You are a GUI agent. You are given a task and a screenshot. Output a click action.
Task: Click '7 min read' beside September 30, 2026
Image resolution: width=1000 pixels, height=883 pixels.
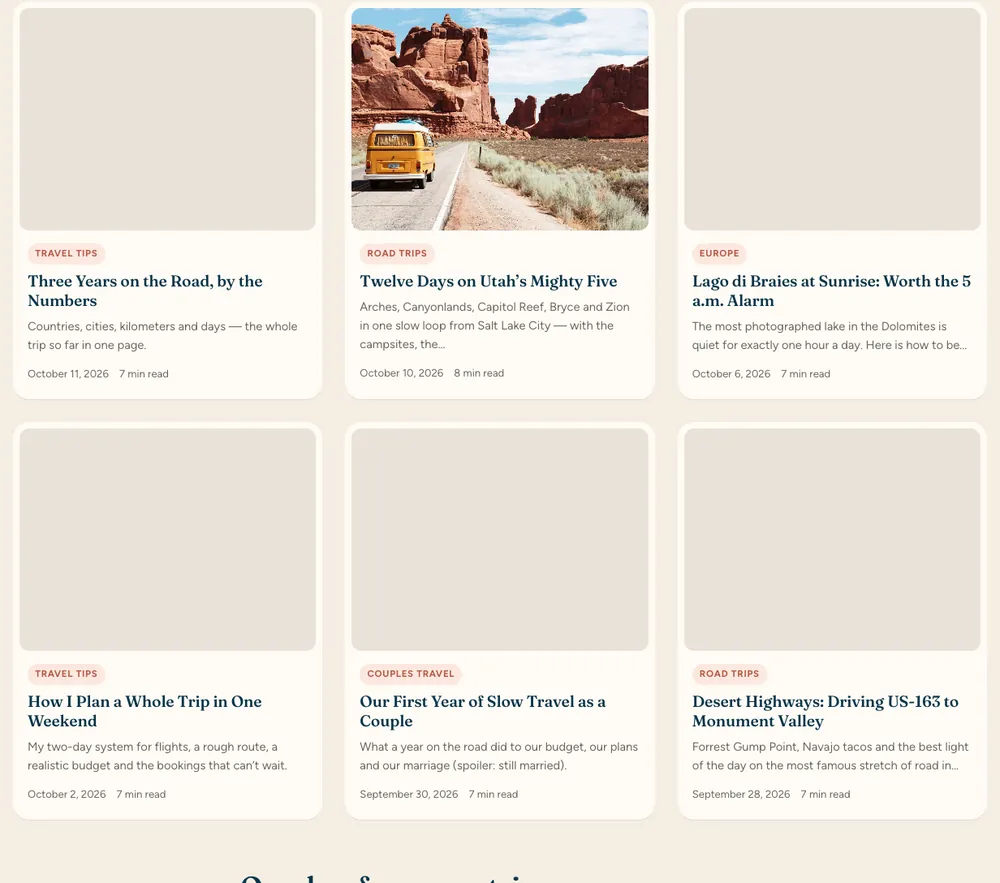[x=493, y=794]
